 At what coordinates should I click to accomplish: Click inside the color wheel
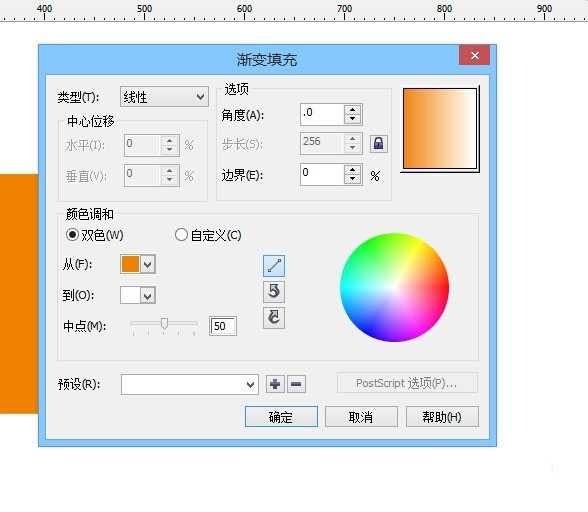pos(394,287)
